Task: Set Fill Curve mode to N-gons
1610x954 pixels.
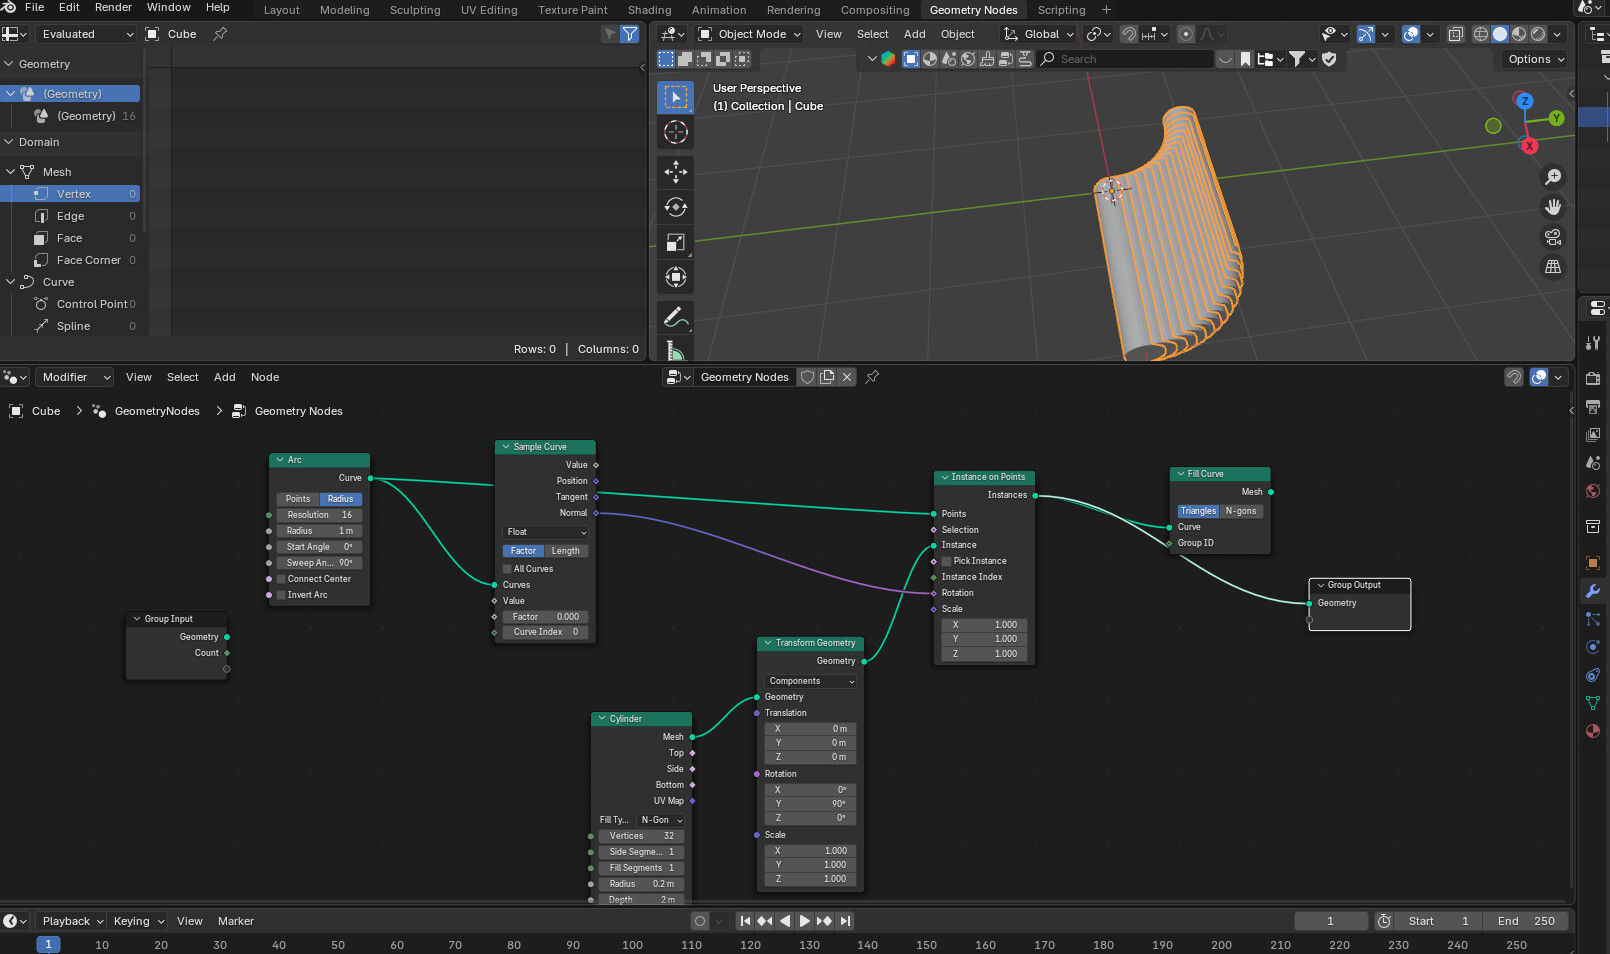Action: click(1241, 511)
